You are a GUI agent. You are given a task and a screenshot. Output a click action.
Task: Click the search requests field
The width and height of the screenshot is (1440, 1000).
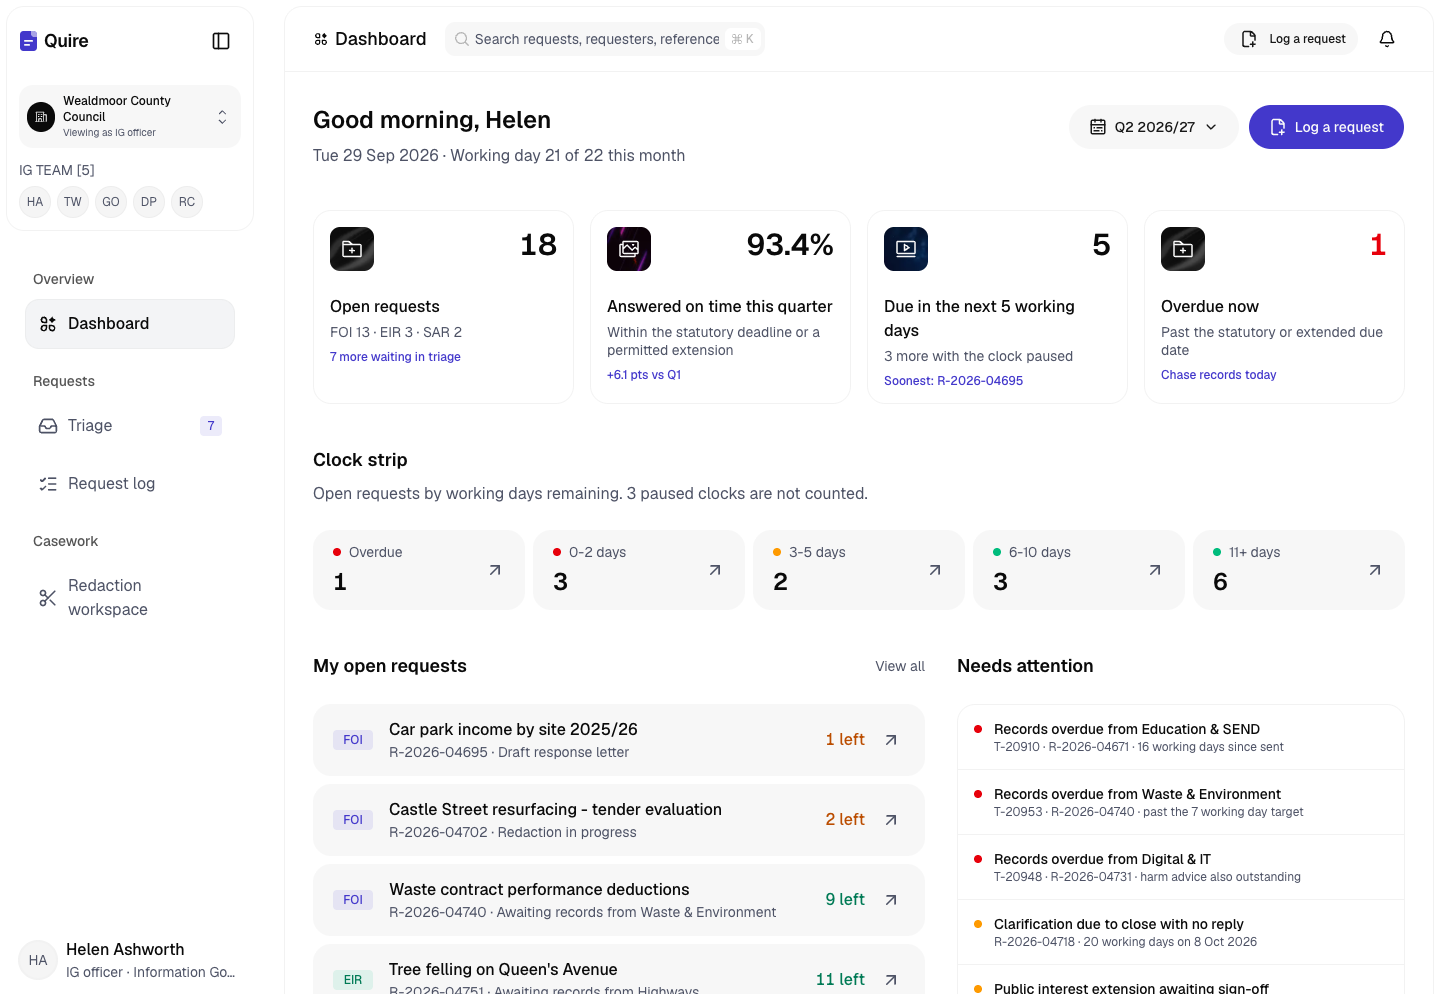click(x=605, y=39)
